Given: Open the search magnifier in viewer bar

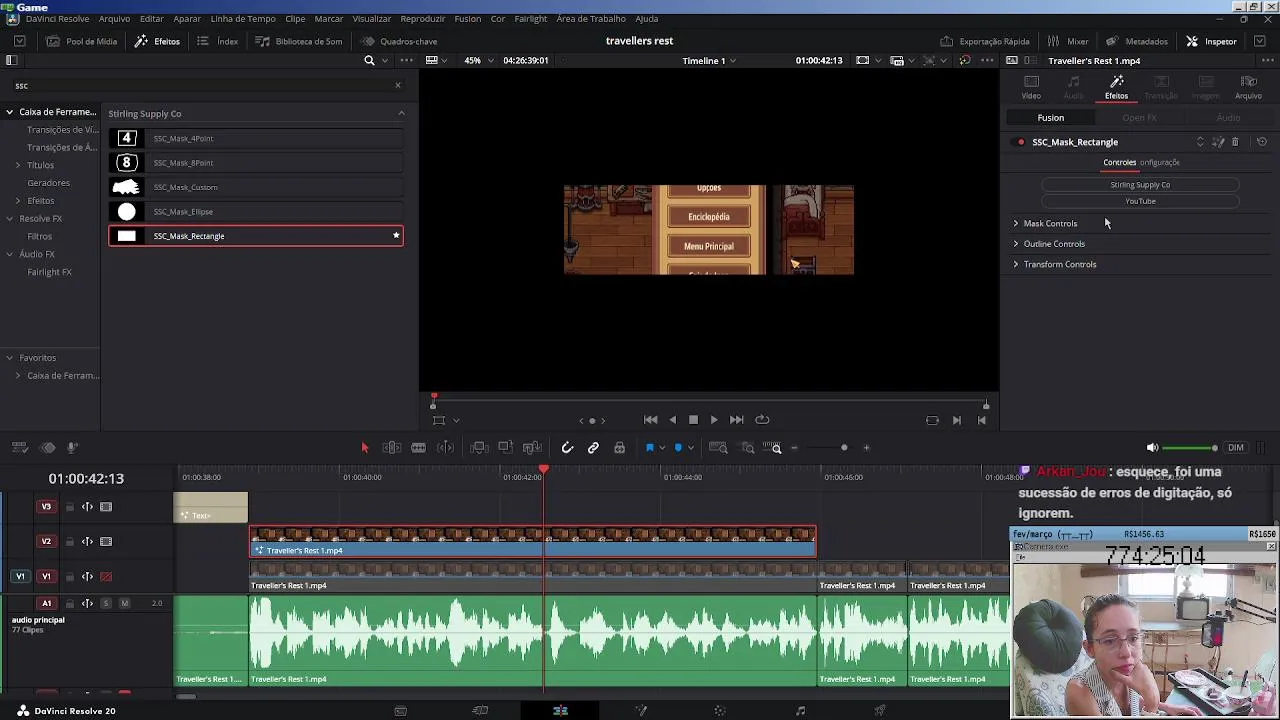Looking at the screenshot, I should tap(369, 61).
